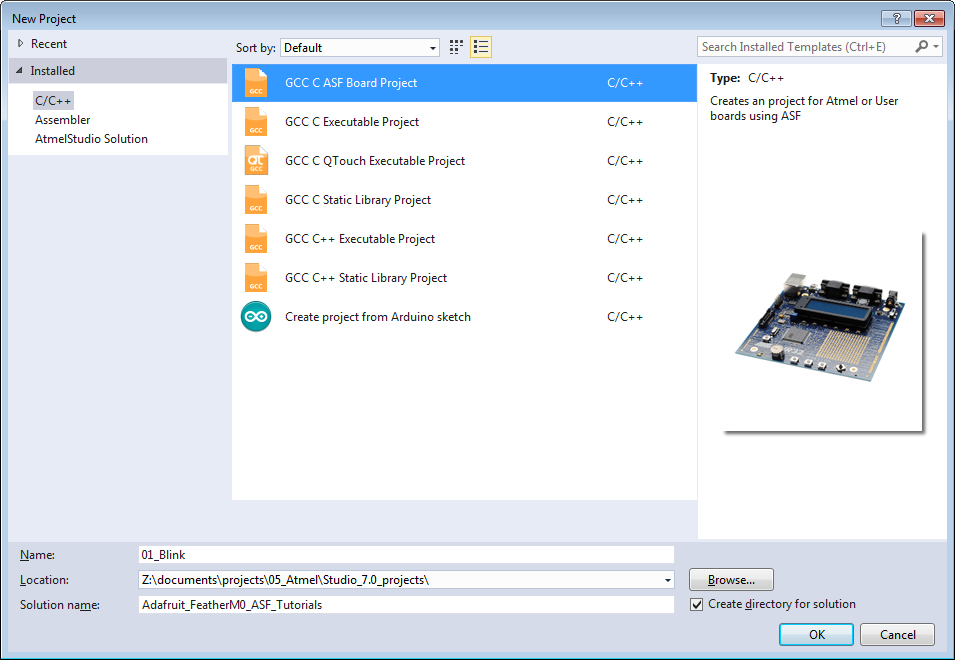Click the search magnifier icon
The image size is (955, 660).
[922, 47]
